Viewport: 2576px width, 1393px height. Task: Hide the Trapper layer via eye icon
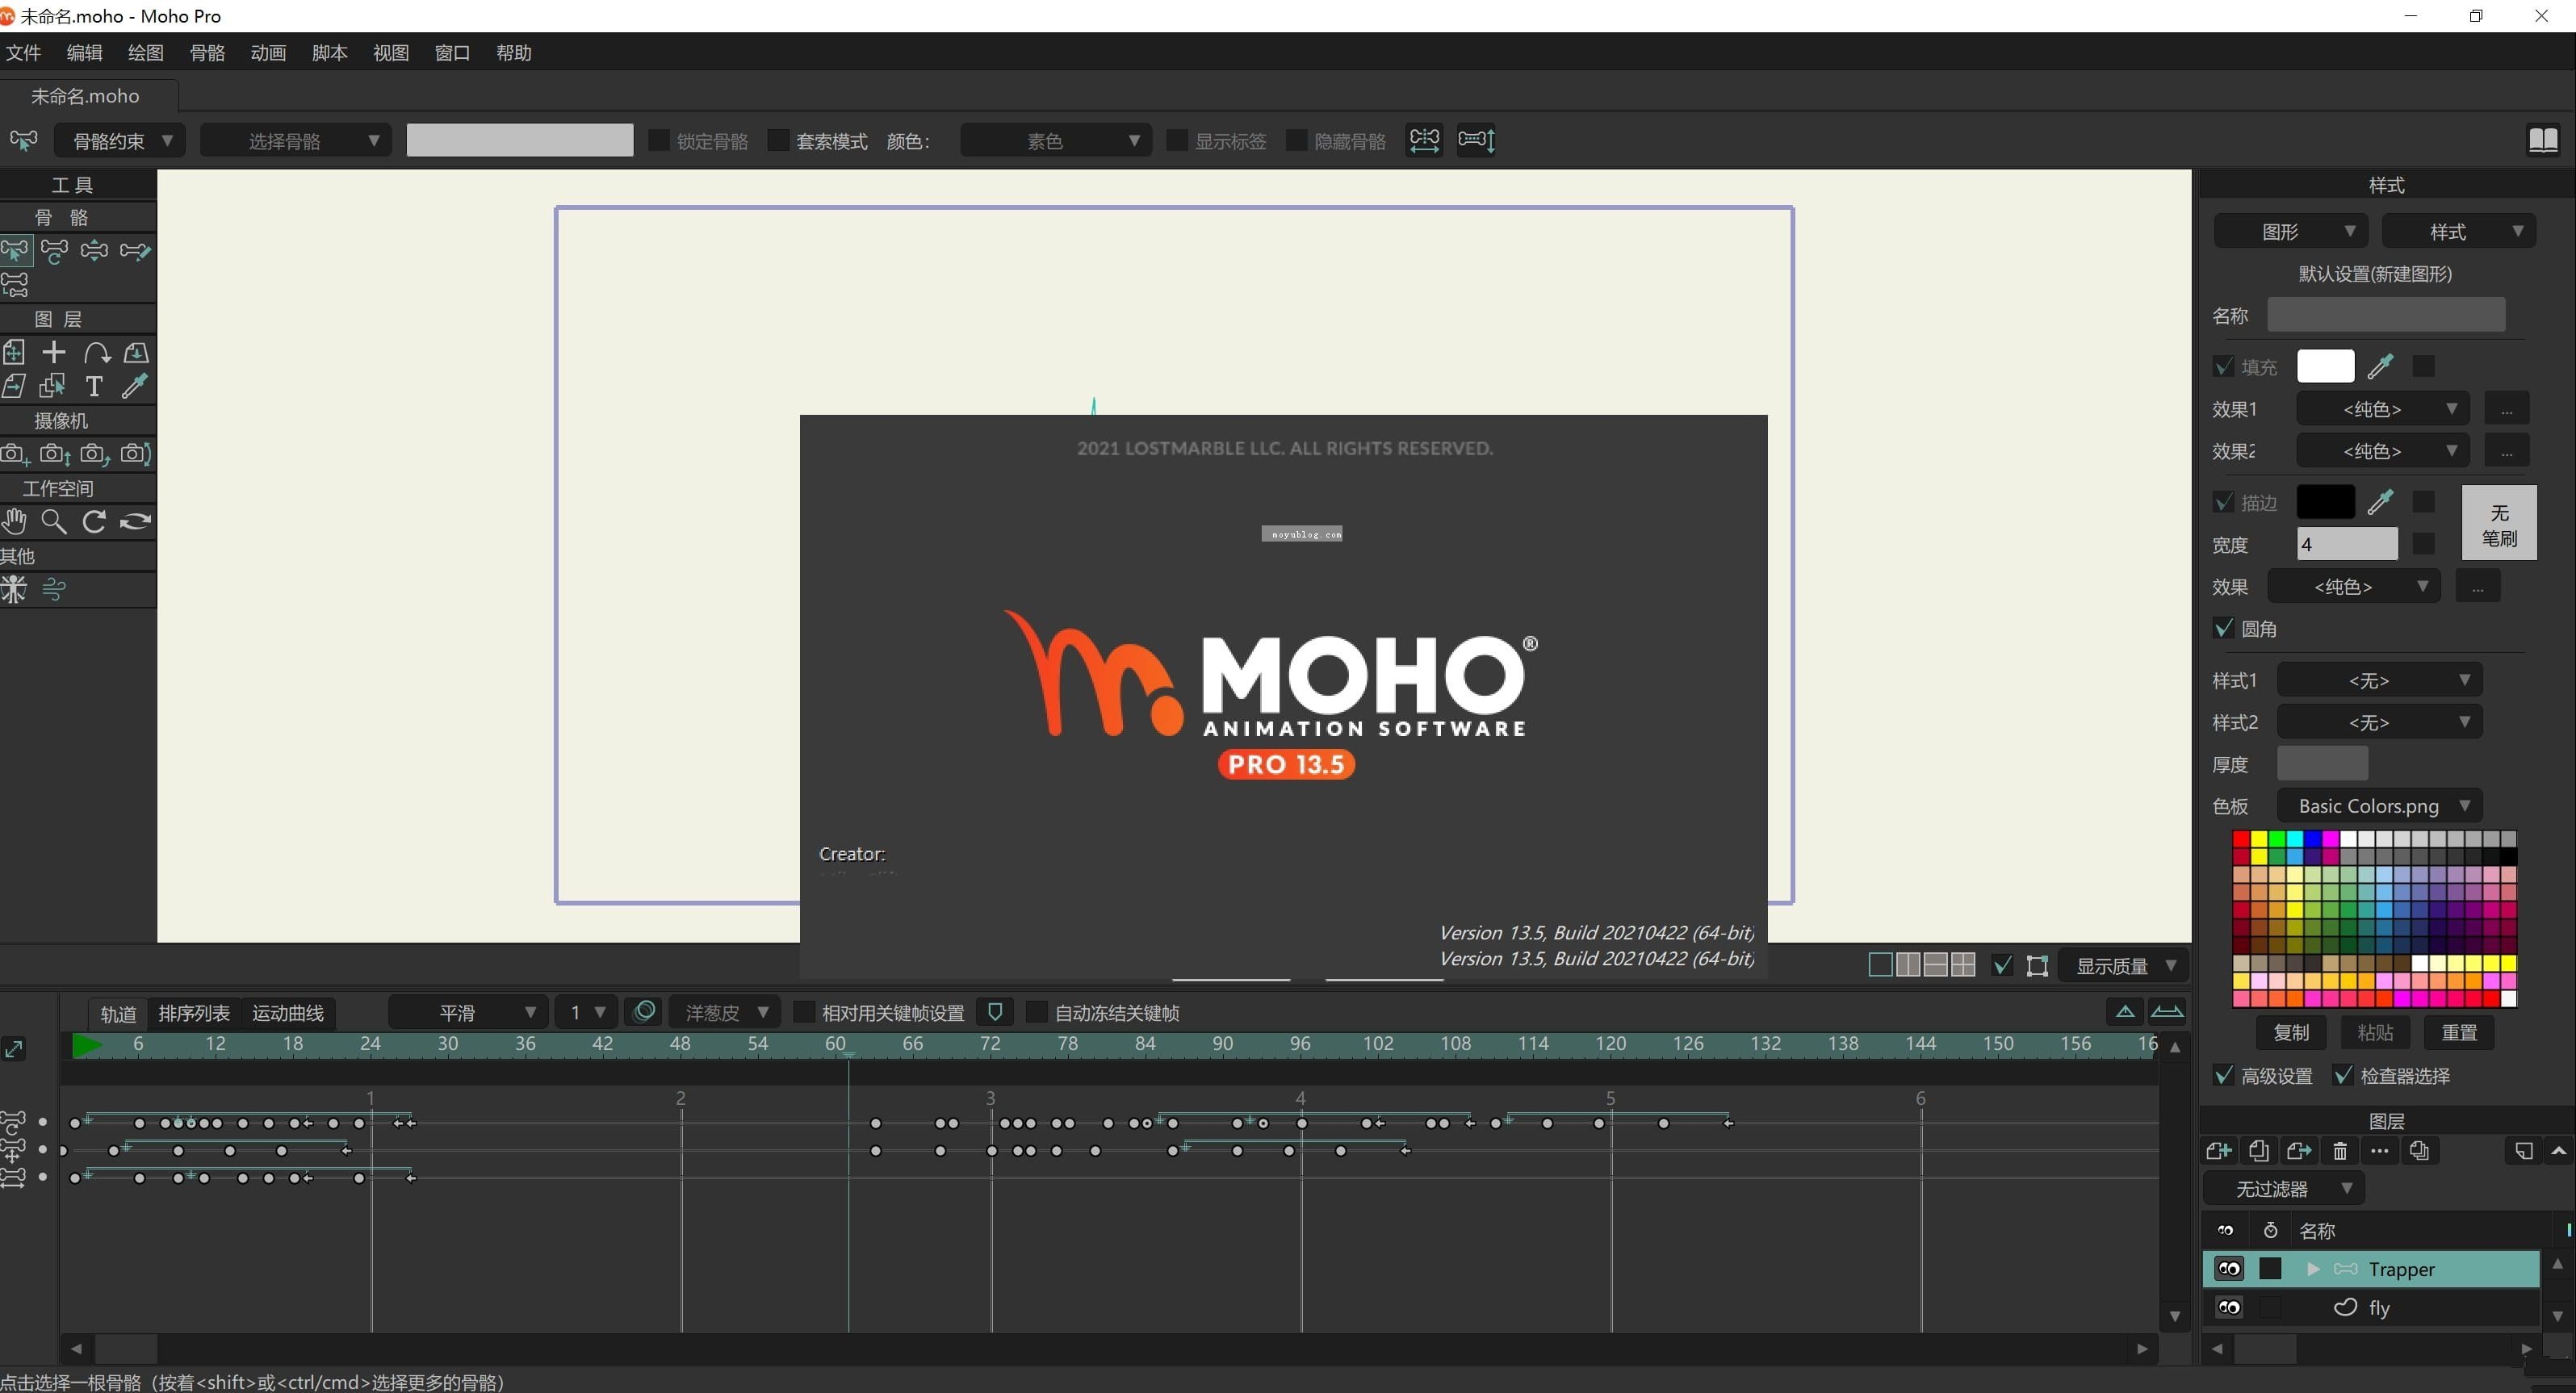(x=2229, y=1269)
